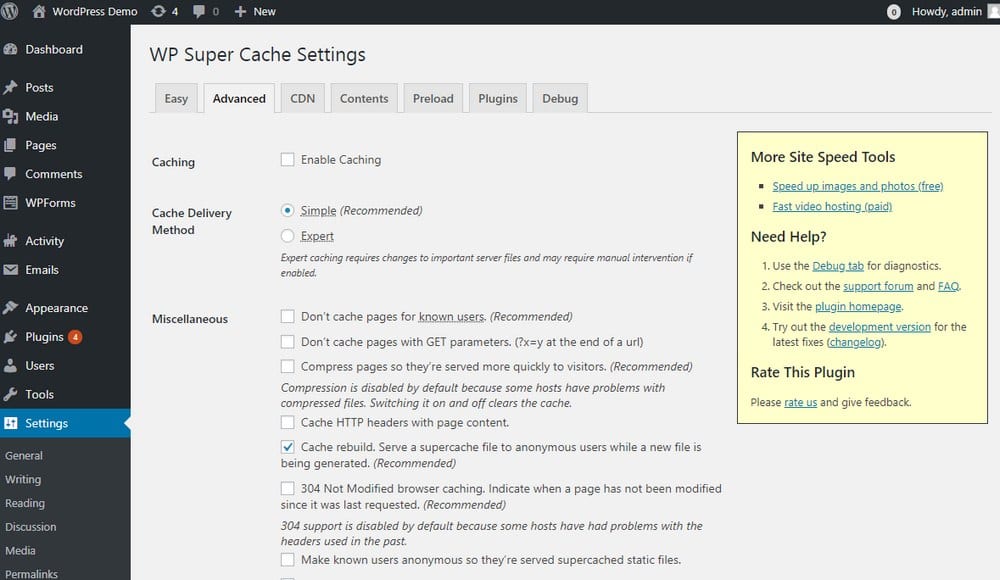Image resolution: width=1000 pixels, height=580 pixels.
Task: Open the WordPress logo menu
Action: pos(10,11)
